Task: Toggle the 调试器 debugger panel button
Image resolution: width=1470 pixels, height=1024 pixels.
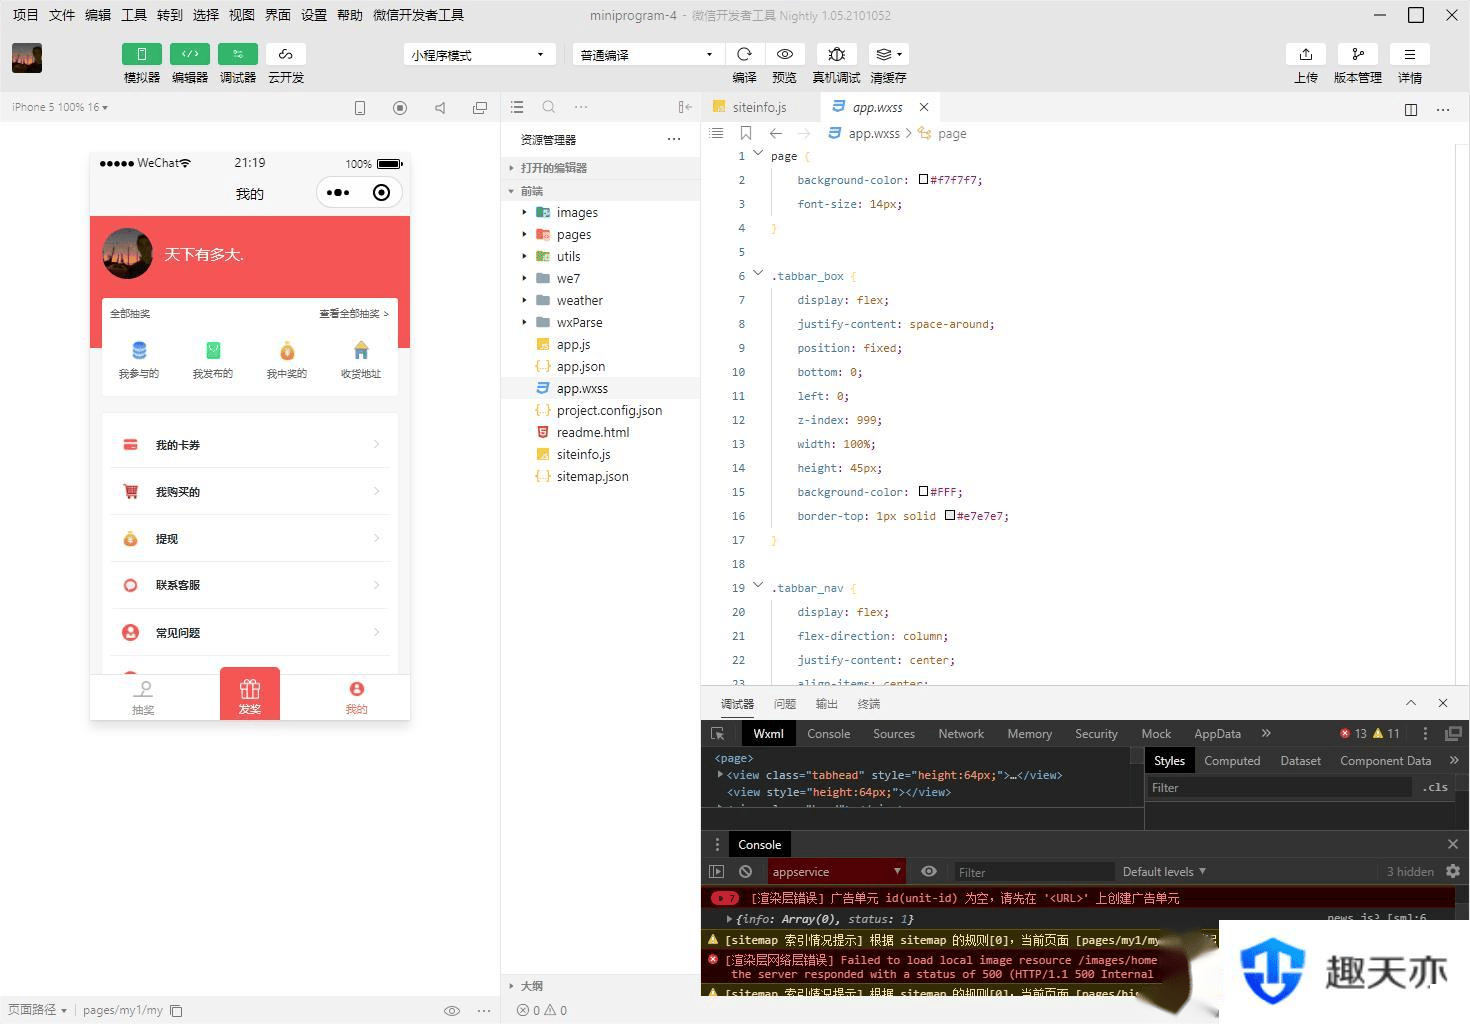Action: [238, 54]
